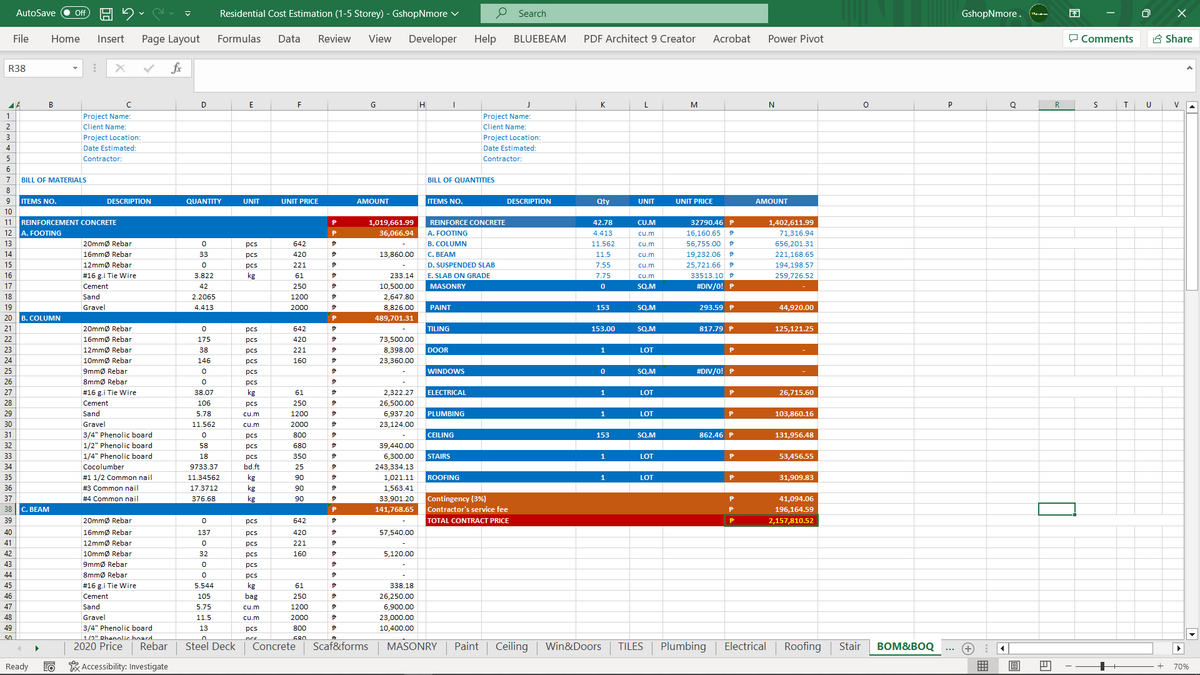The height and width of the screenshot is (675, 1200).
Task: Click the New Sheet plus icon
Action: 969,647
